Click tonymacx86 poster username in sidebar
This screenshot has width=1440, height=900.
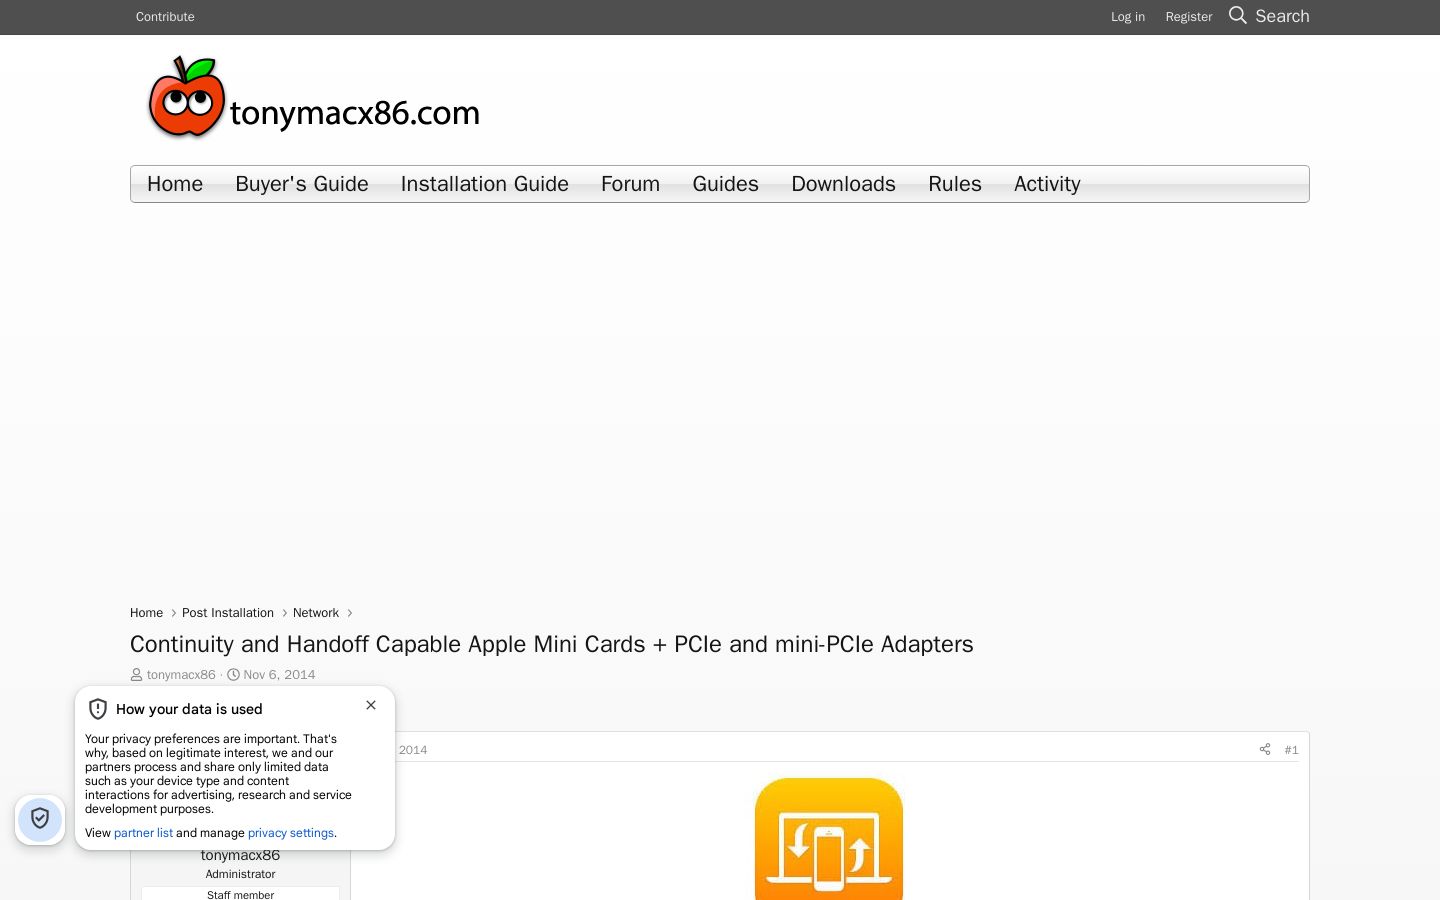[240, 855]
